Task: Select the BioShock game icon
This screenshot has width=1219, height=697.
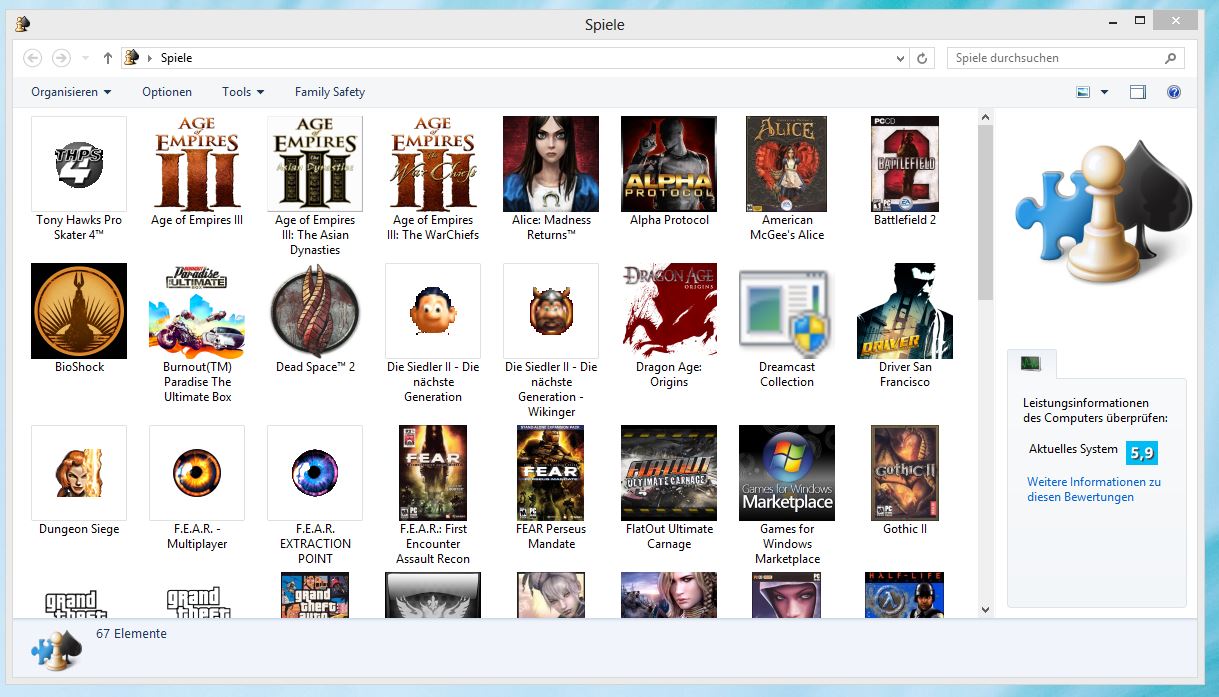Action: coord(79,310)
